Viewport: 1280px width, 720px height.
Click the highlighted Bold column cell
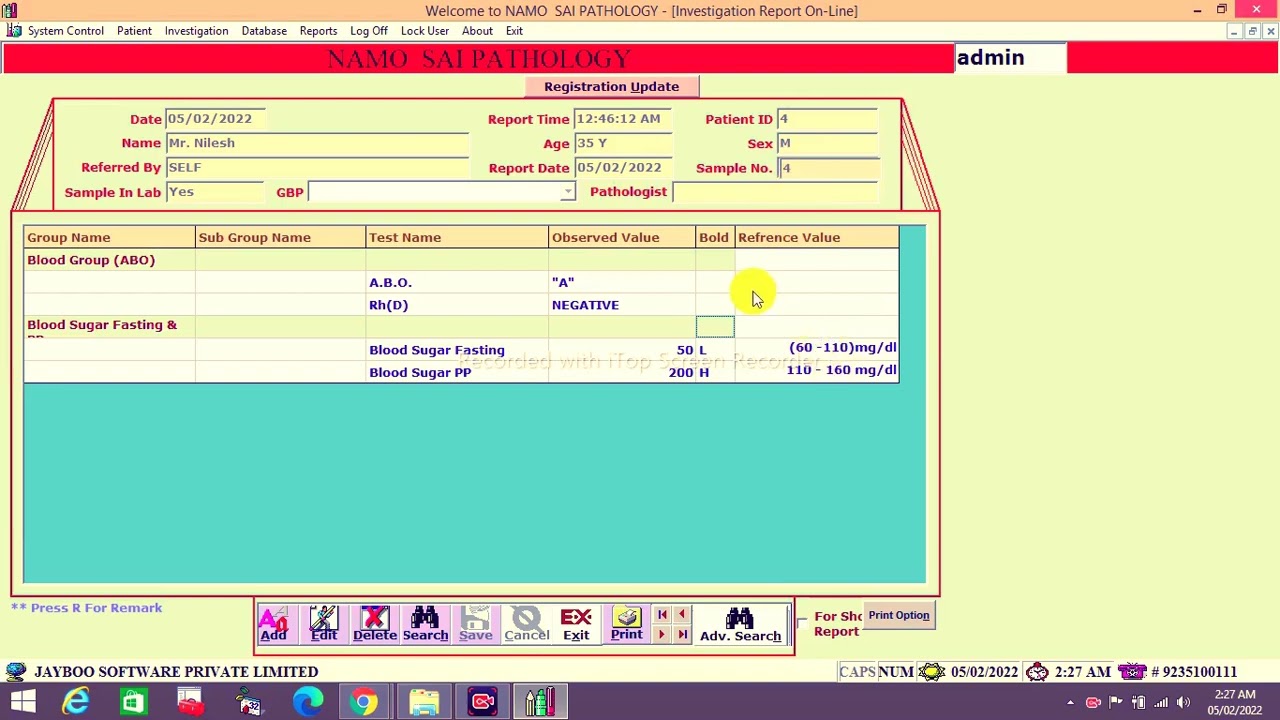pyautogui.click(x=715, y=328)
